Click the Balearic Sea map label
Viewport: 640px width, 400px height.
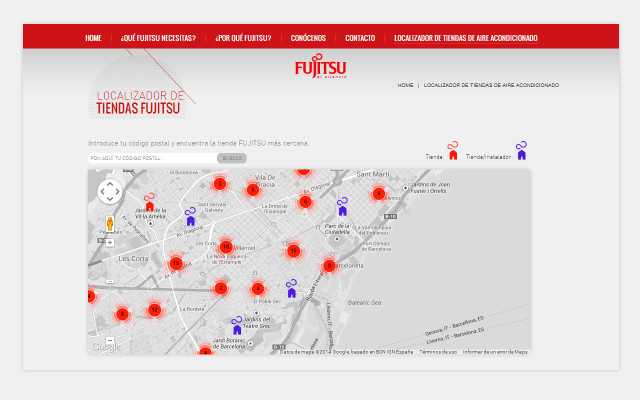pos(364,302)
